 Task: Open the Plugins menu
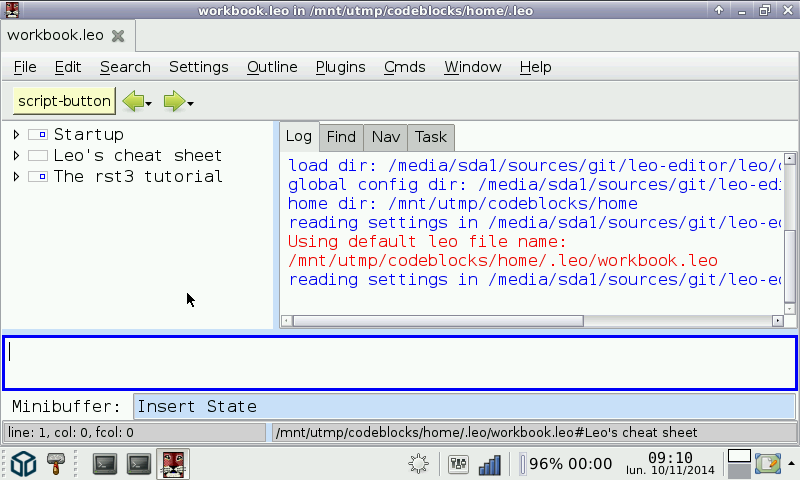click(x=340, y=67)
